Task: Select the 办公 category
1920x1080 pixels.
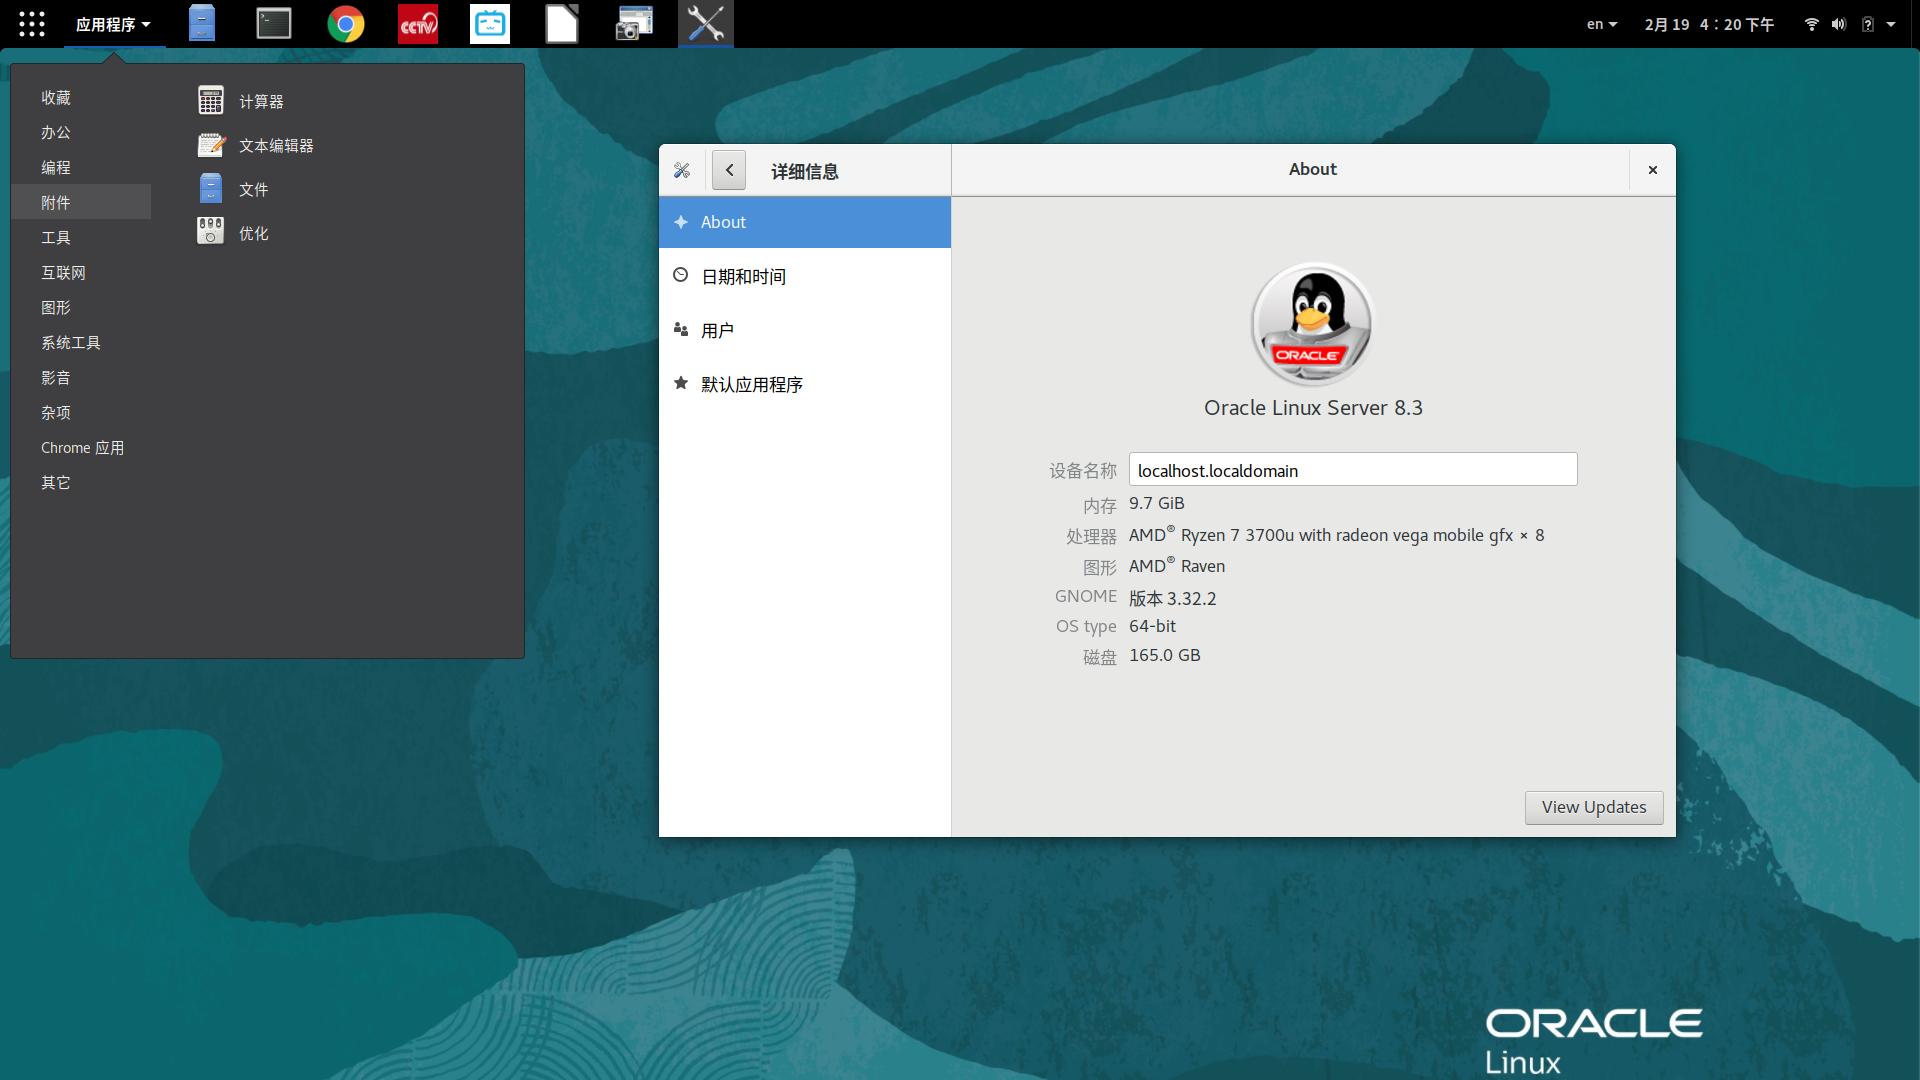Action: [82, 132]
